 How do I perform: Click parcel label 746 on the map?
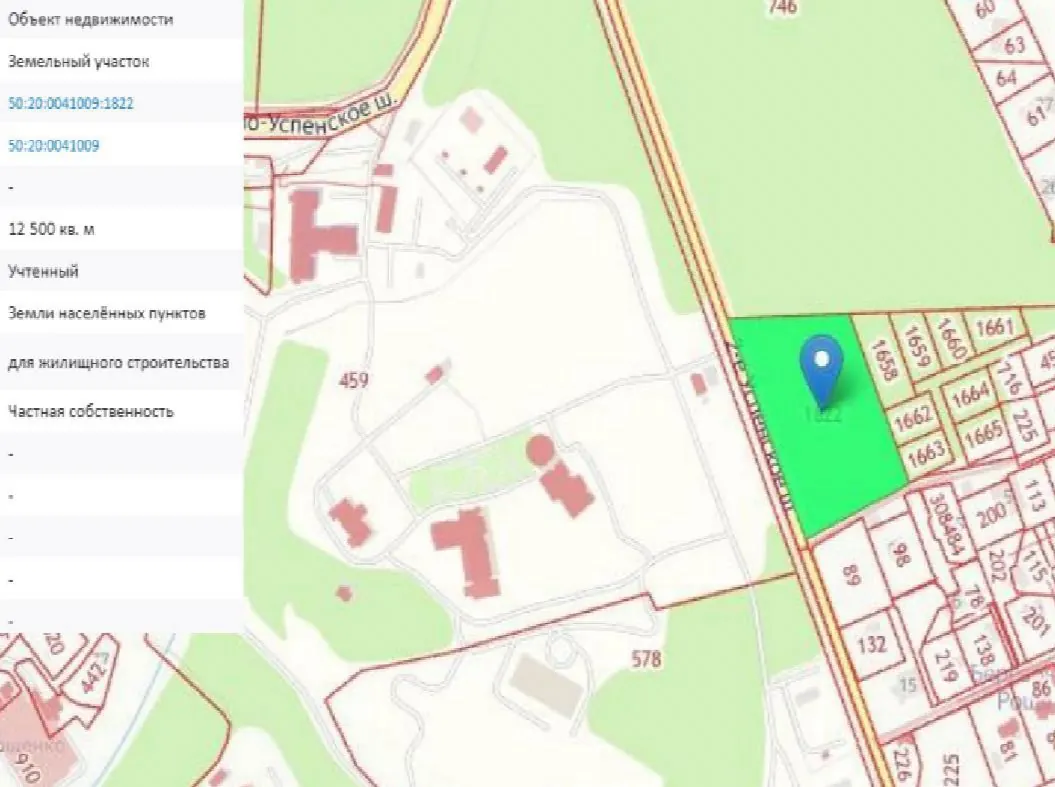(782, 7)
